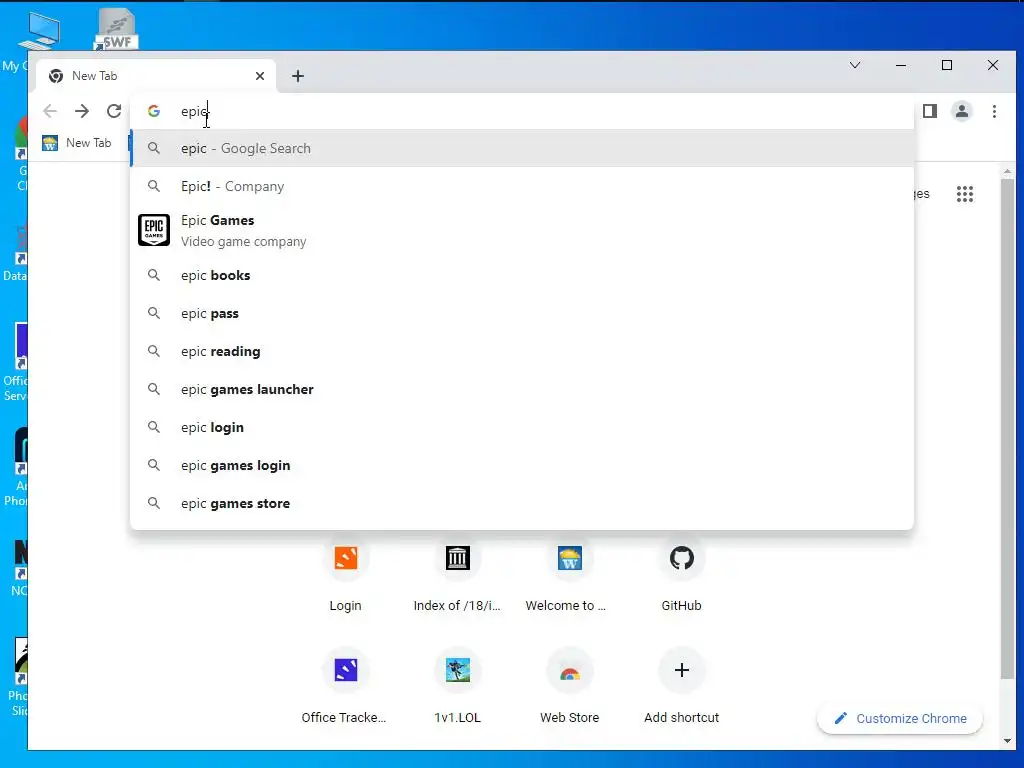
Task: Open the Google apps grid icon
Action: tap(965, 194)
